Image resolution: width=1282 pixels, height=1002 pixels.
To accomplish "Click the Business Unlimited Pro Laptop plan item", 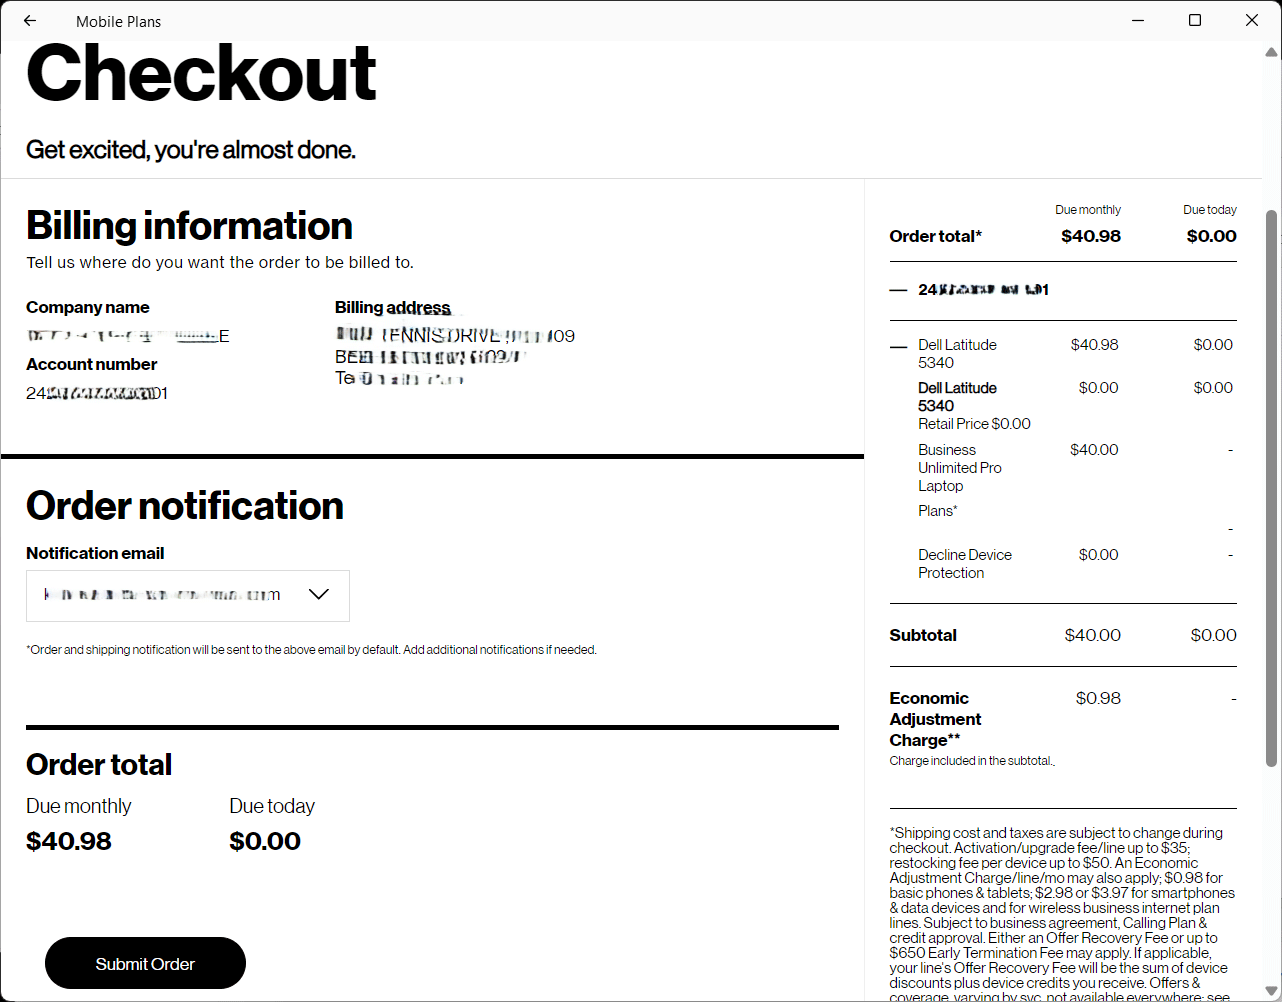I will coord(959,468).
